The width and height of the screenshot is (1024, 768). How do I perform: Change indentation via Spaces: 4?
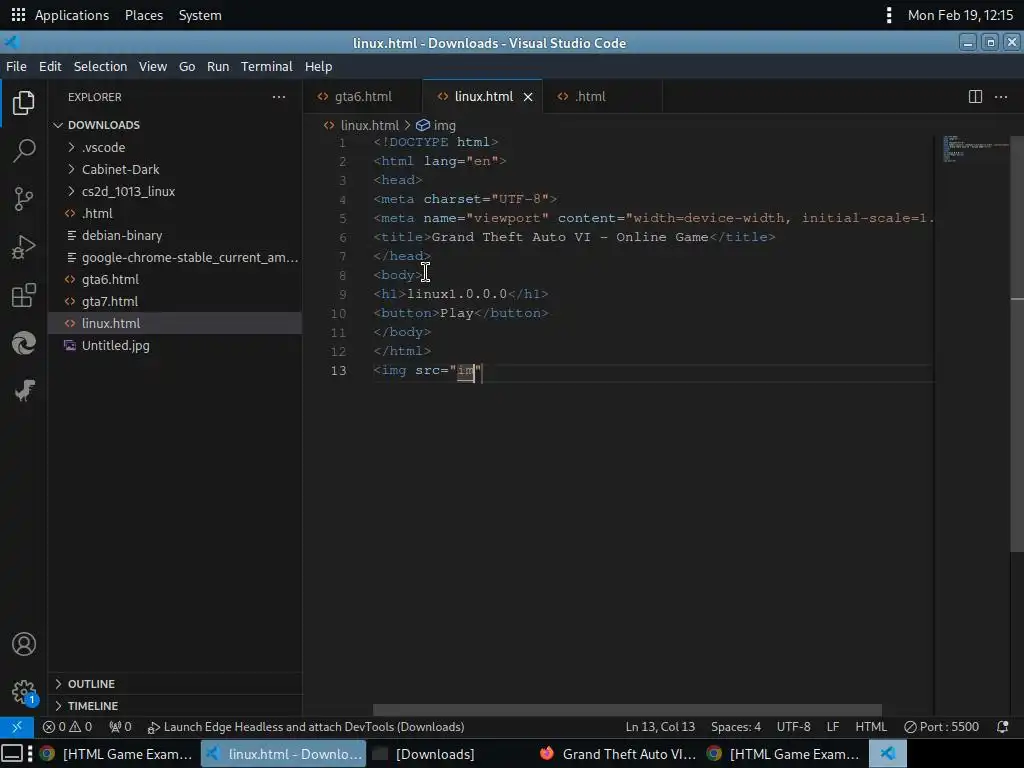736,727
